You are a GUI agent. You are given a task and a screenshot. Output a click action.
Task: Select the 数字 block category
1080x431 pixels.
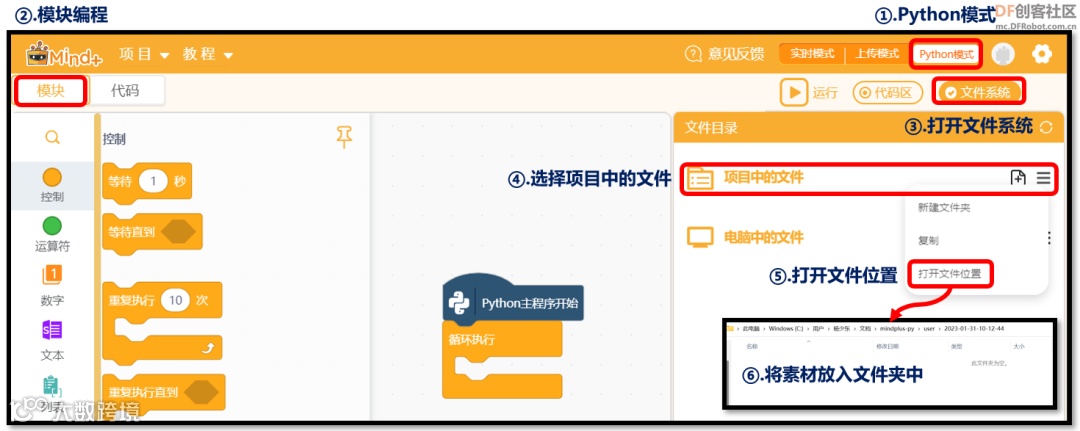click(52, 286)
